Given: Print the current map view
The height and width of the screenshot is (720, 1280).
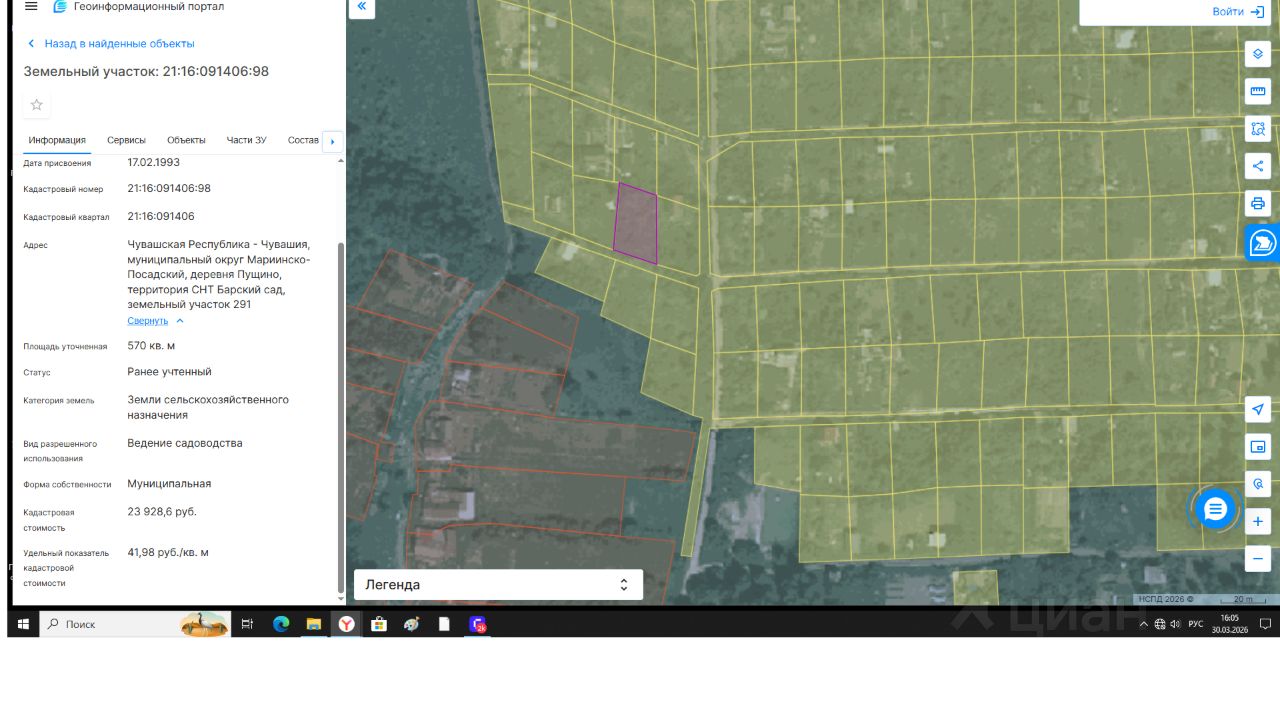Looking at the screenshot, I should click(1258, 204).
